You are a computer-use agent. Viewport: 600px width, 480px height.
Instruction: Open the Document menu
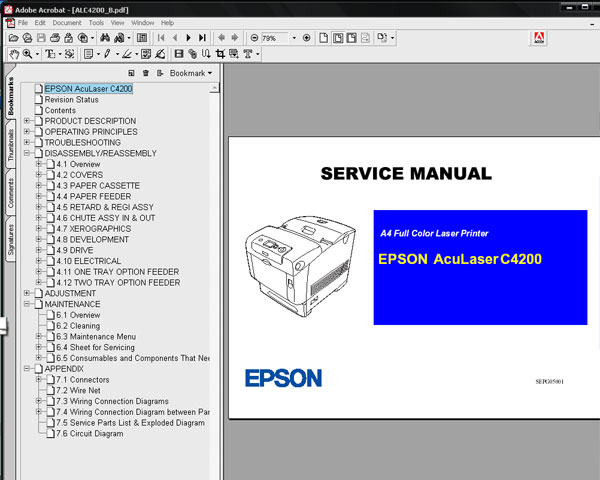tap(67, 23)
